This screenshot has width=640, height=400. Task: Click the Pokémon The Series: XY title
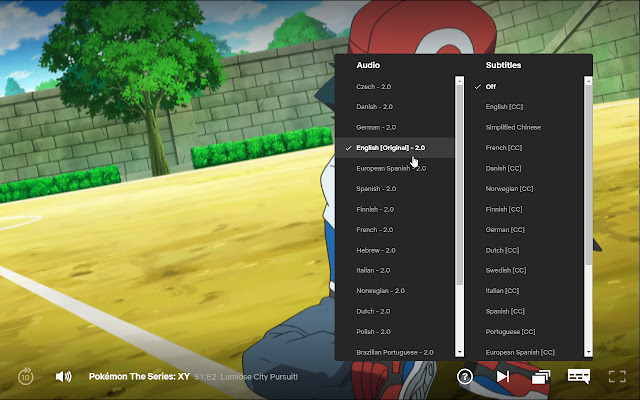point(139,376)
